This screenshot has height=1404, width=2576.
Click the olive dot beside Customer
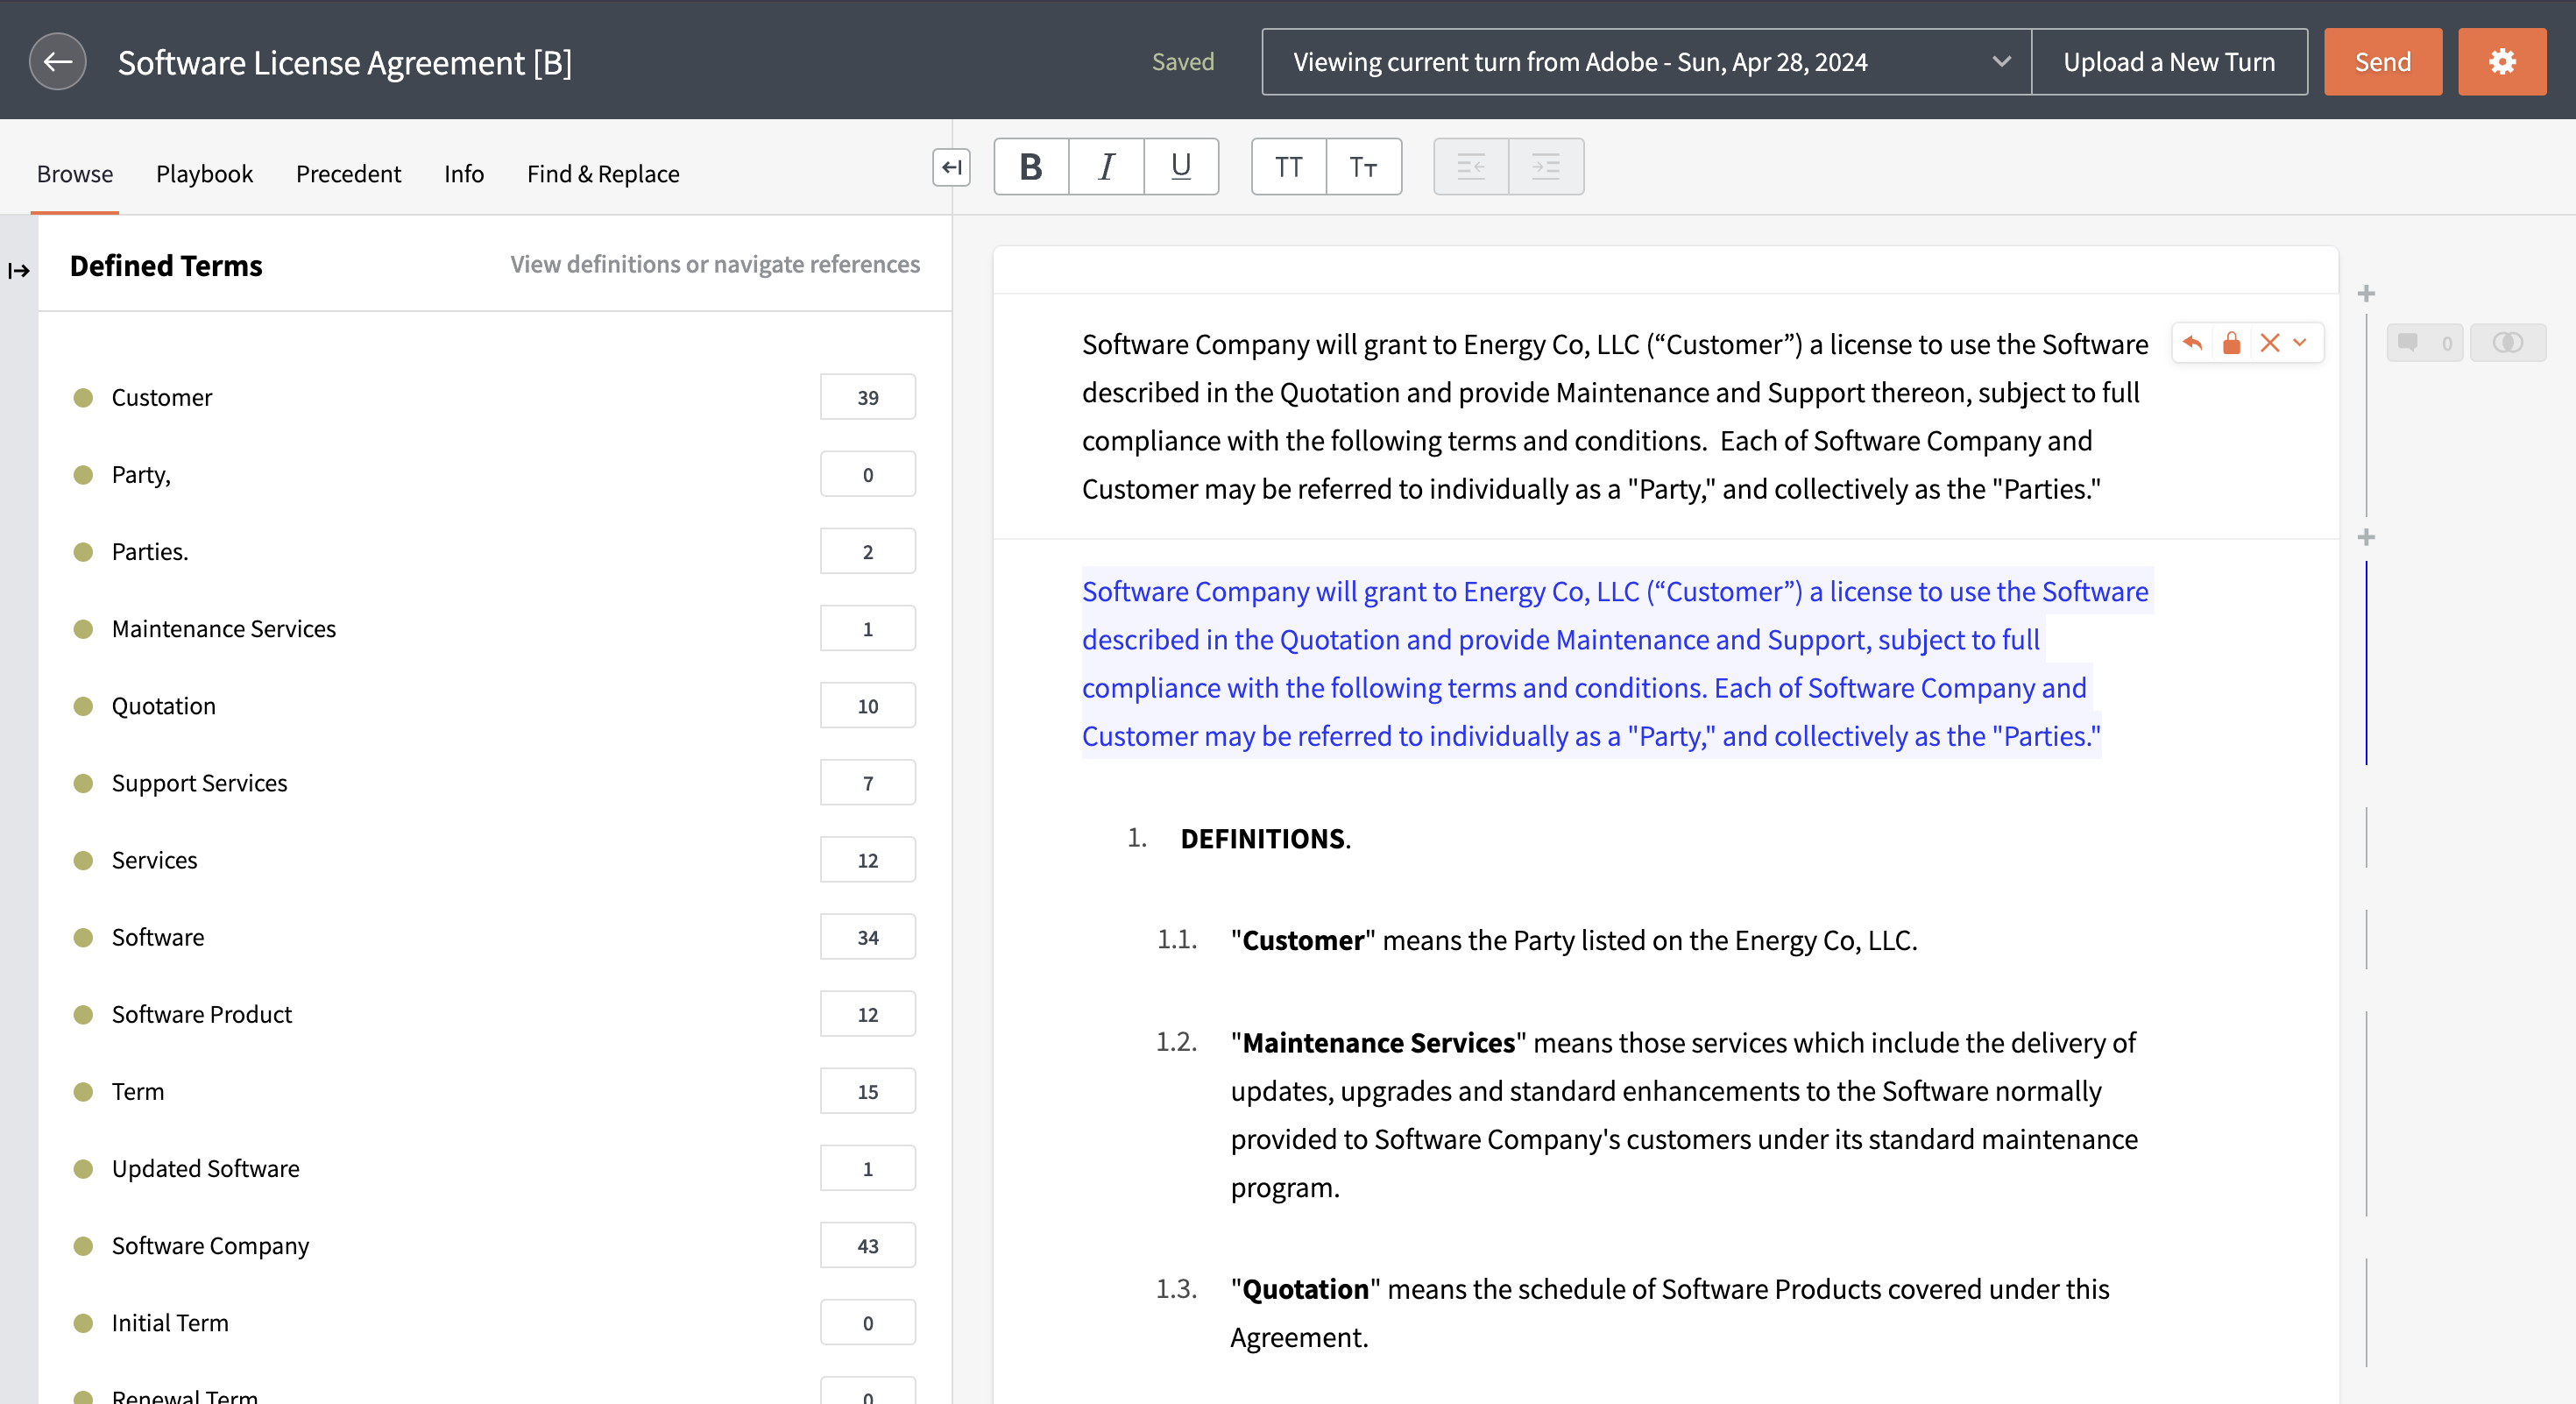coord(84,398)
